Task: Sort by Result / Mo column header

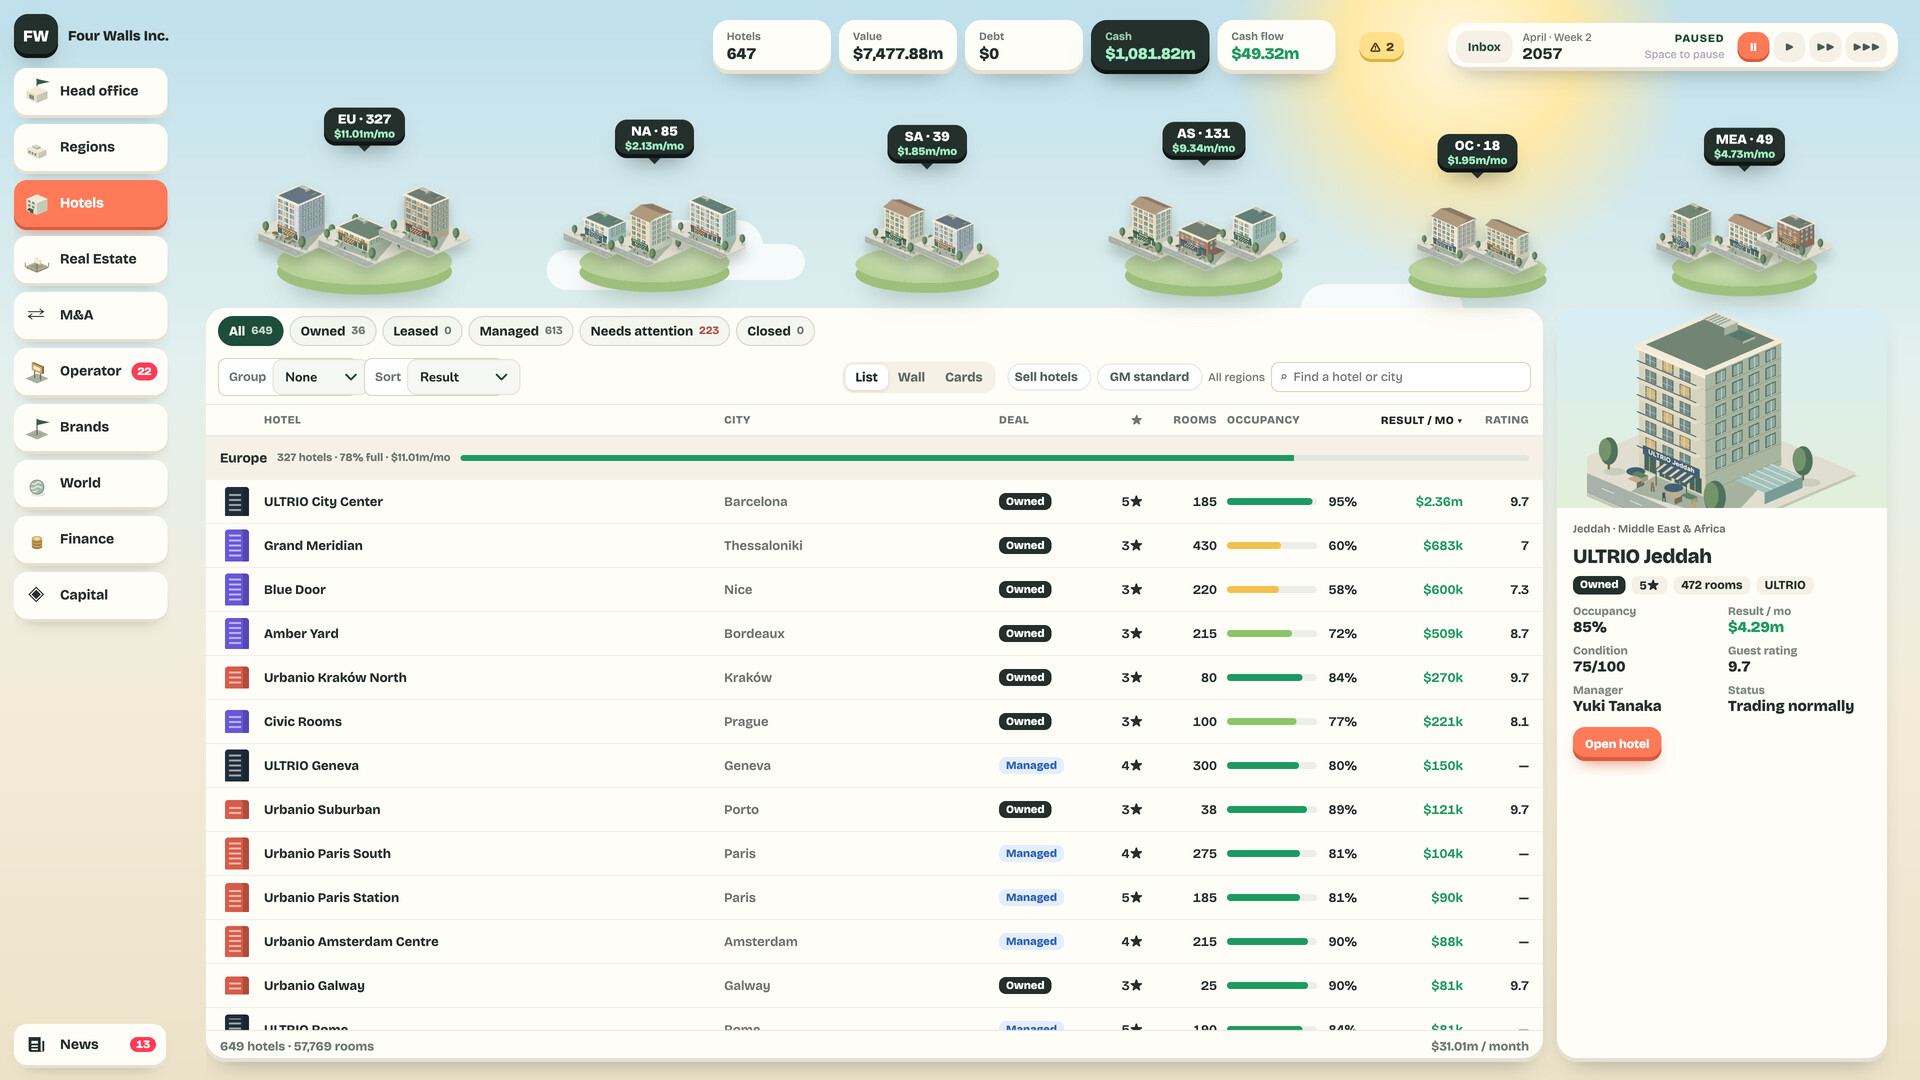Action: tap(1421, 420)
